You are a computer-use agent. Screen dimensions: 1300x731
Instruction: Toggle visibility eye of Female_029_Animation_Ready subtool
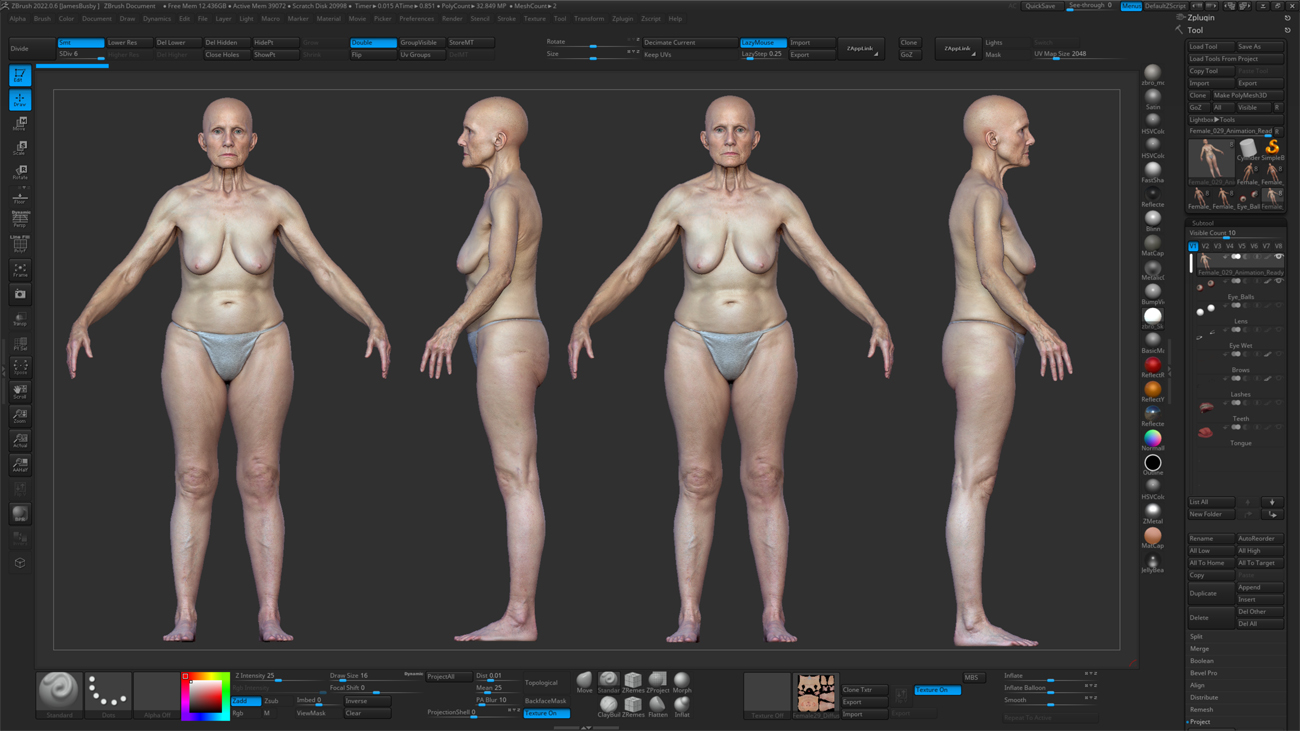point(1278,257)
